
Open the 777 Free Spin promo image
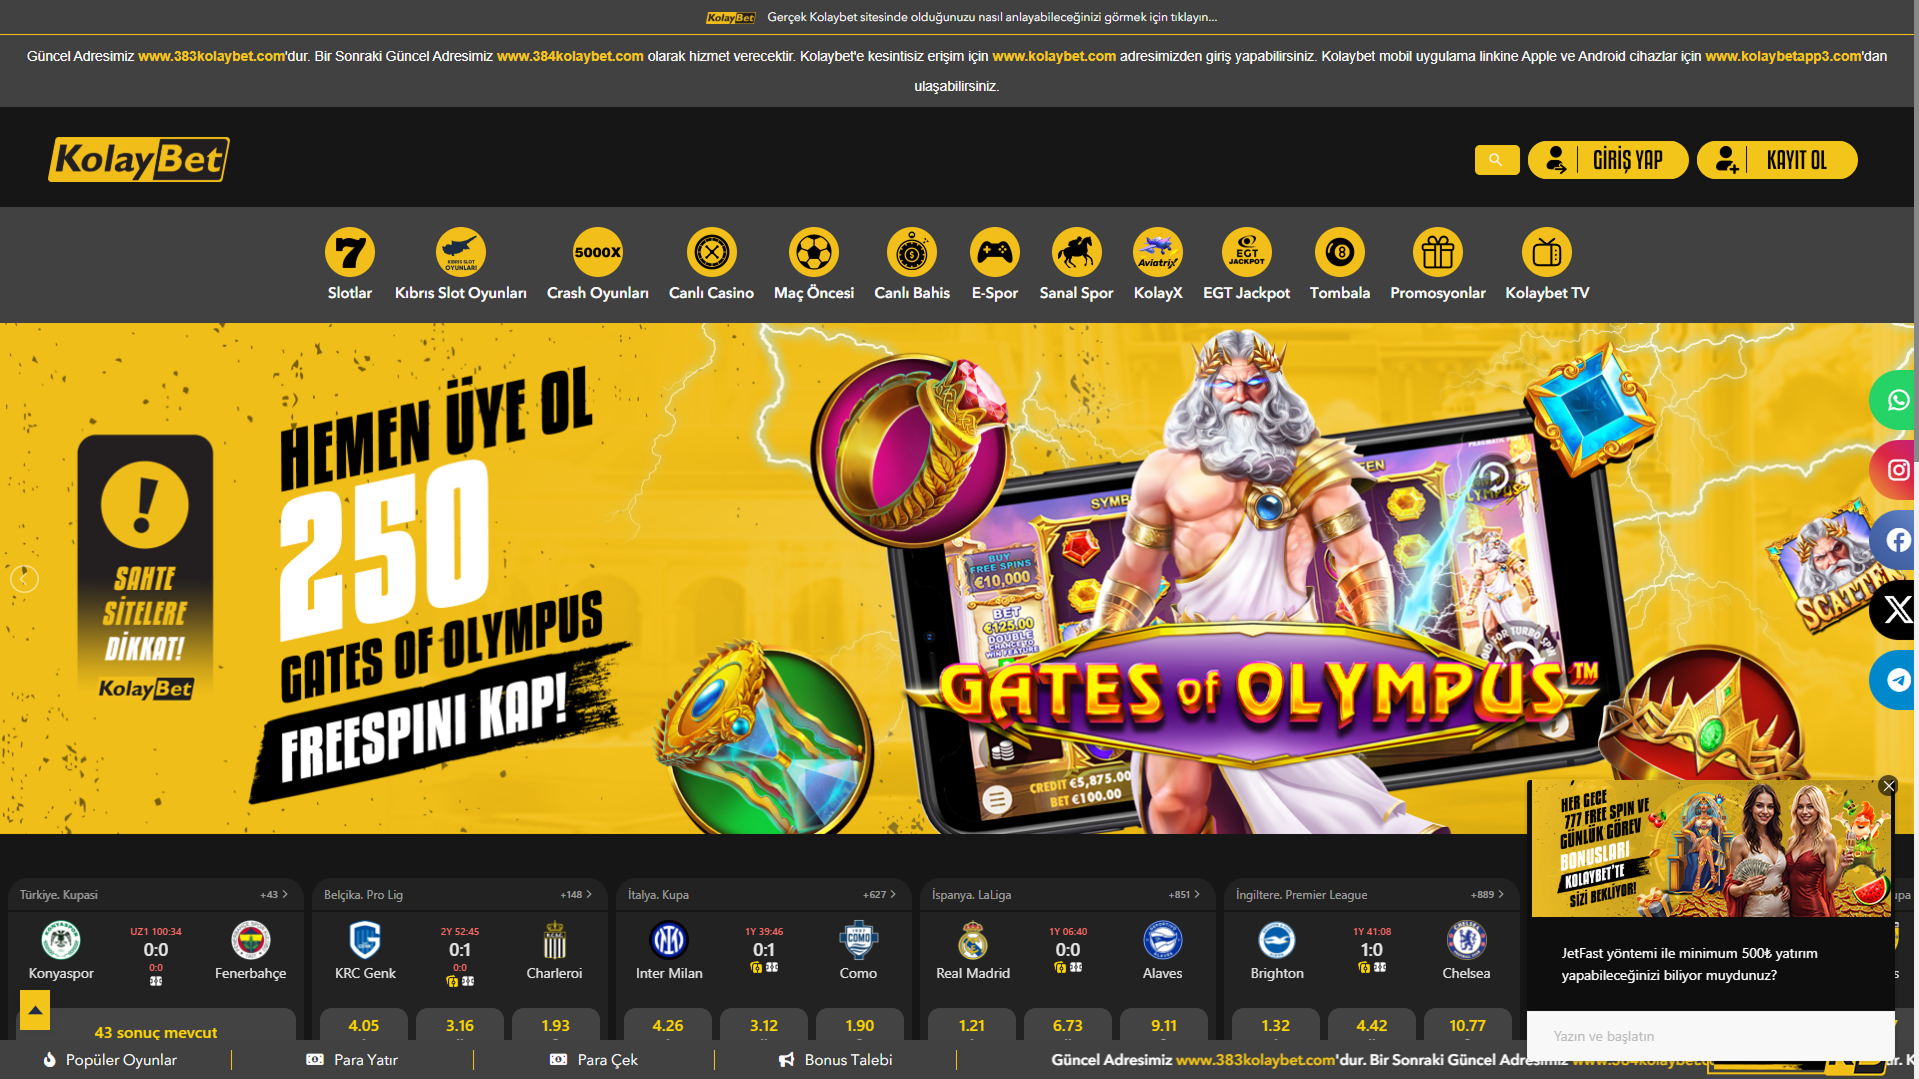(1710, 848)
